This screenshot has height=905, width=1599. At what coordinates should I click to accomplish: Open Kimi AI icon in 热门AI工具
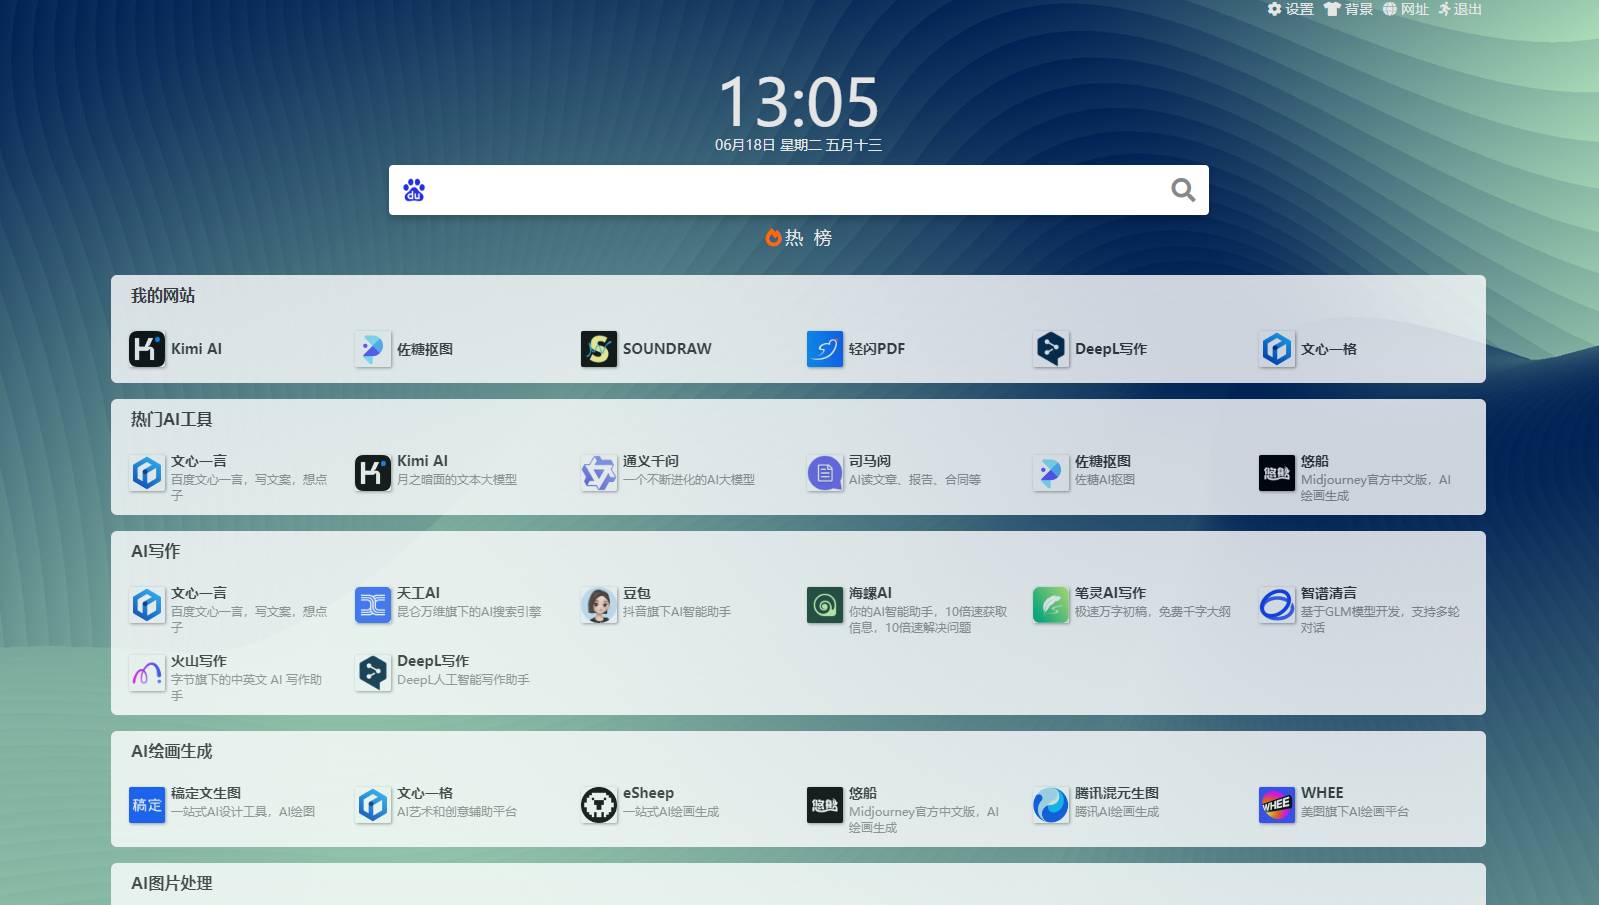tap(373, 473)
